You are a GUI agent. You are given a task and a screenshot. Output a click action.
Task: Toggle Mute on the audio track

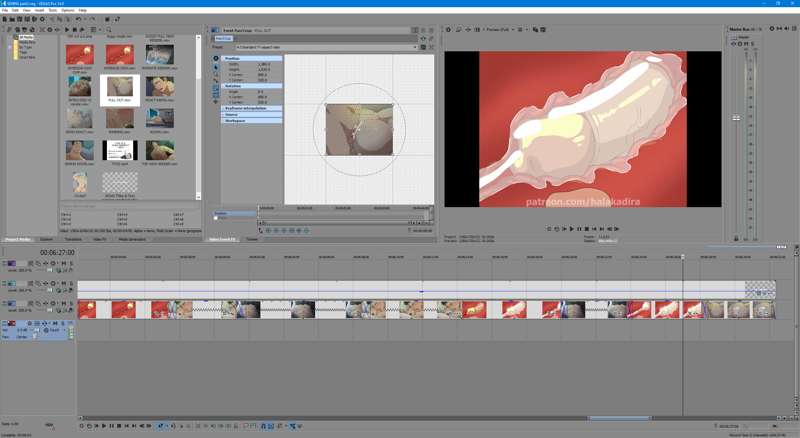(55, 323)
